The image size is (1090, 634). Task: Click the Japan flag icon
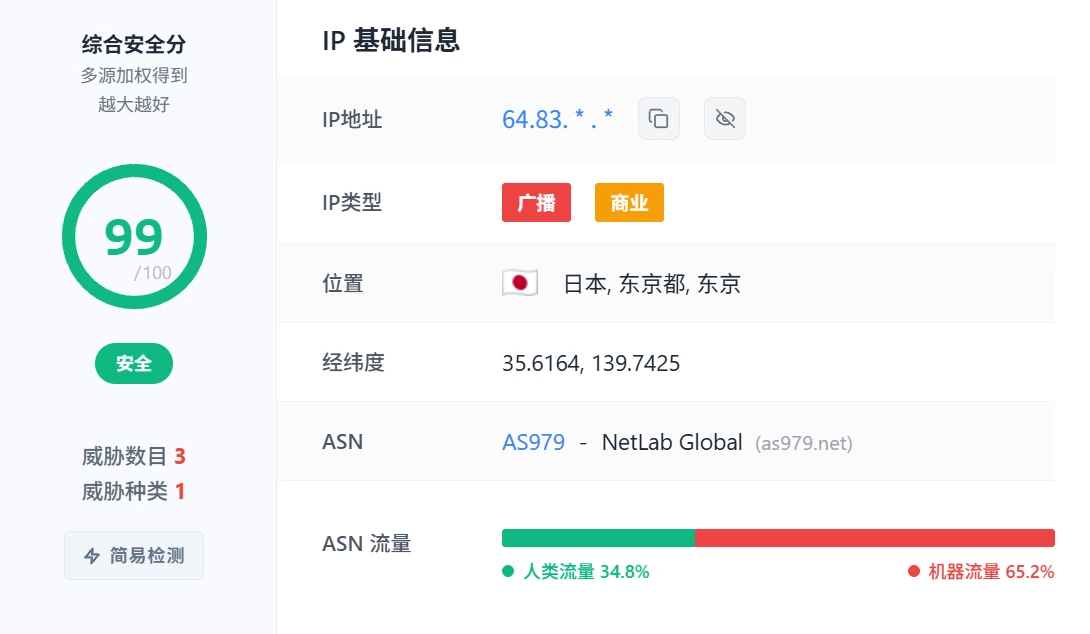[x=520, y=283]
